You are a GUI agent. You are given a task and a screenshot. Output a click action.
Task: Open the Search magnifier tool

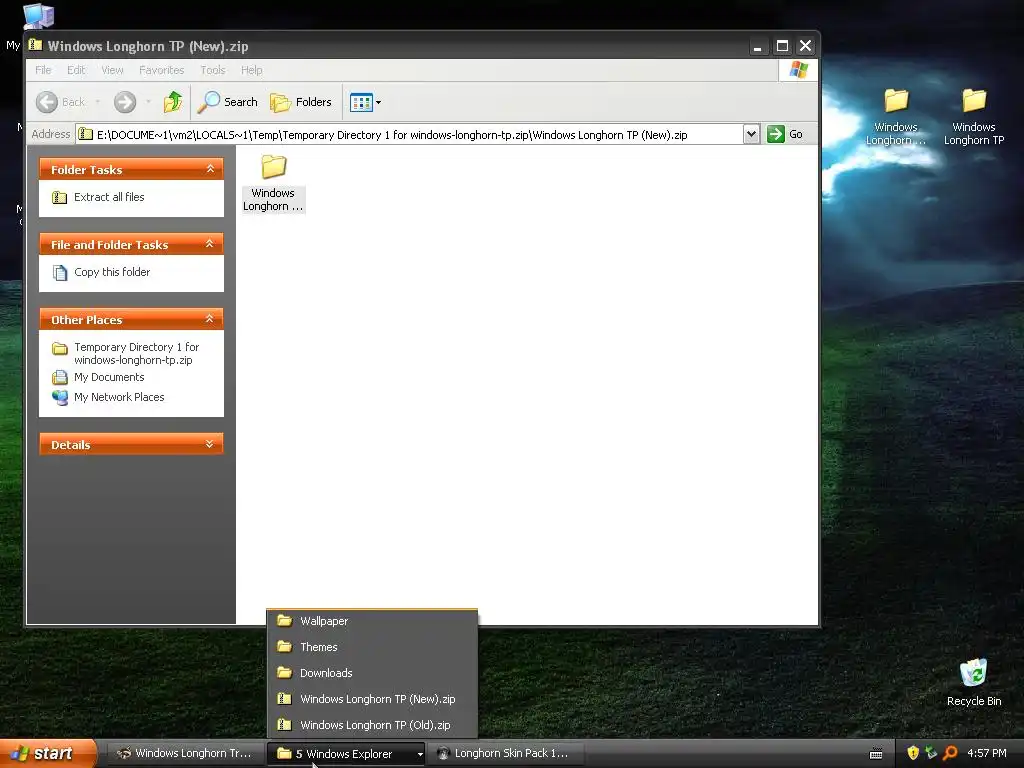pos(228,102)
